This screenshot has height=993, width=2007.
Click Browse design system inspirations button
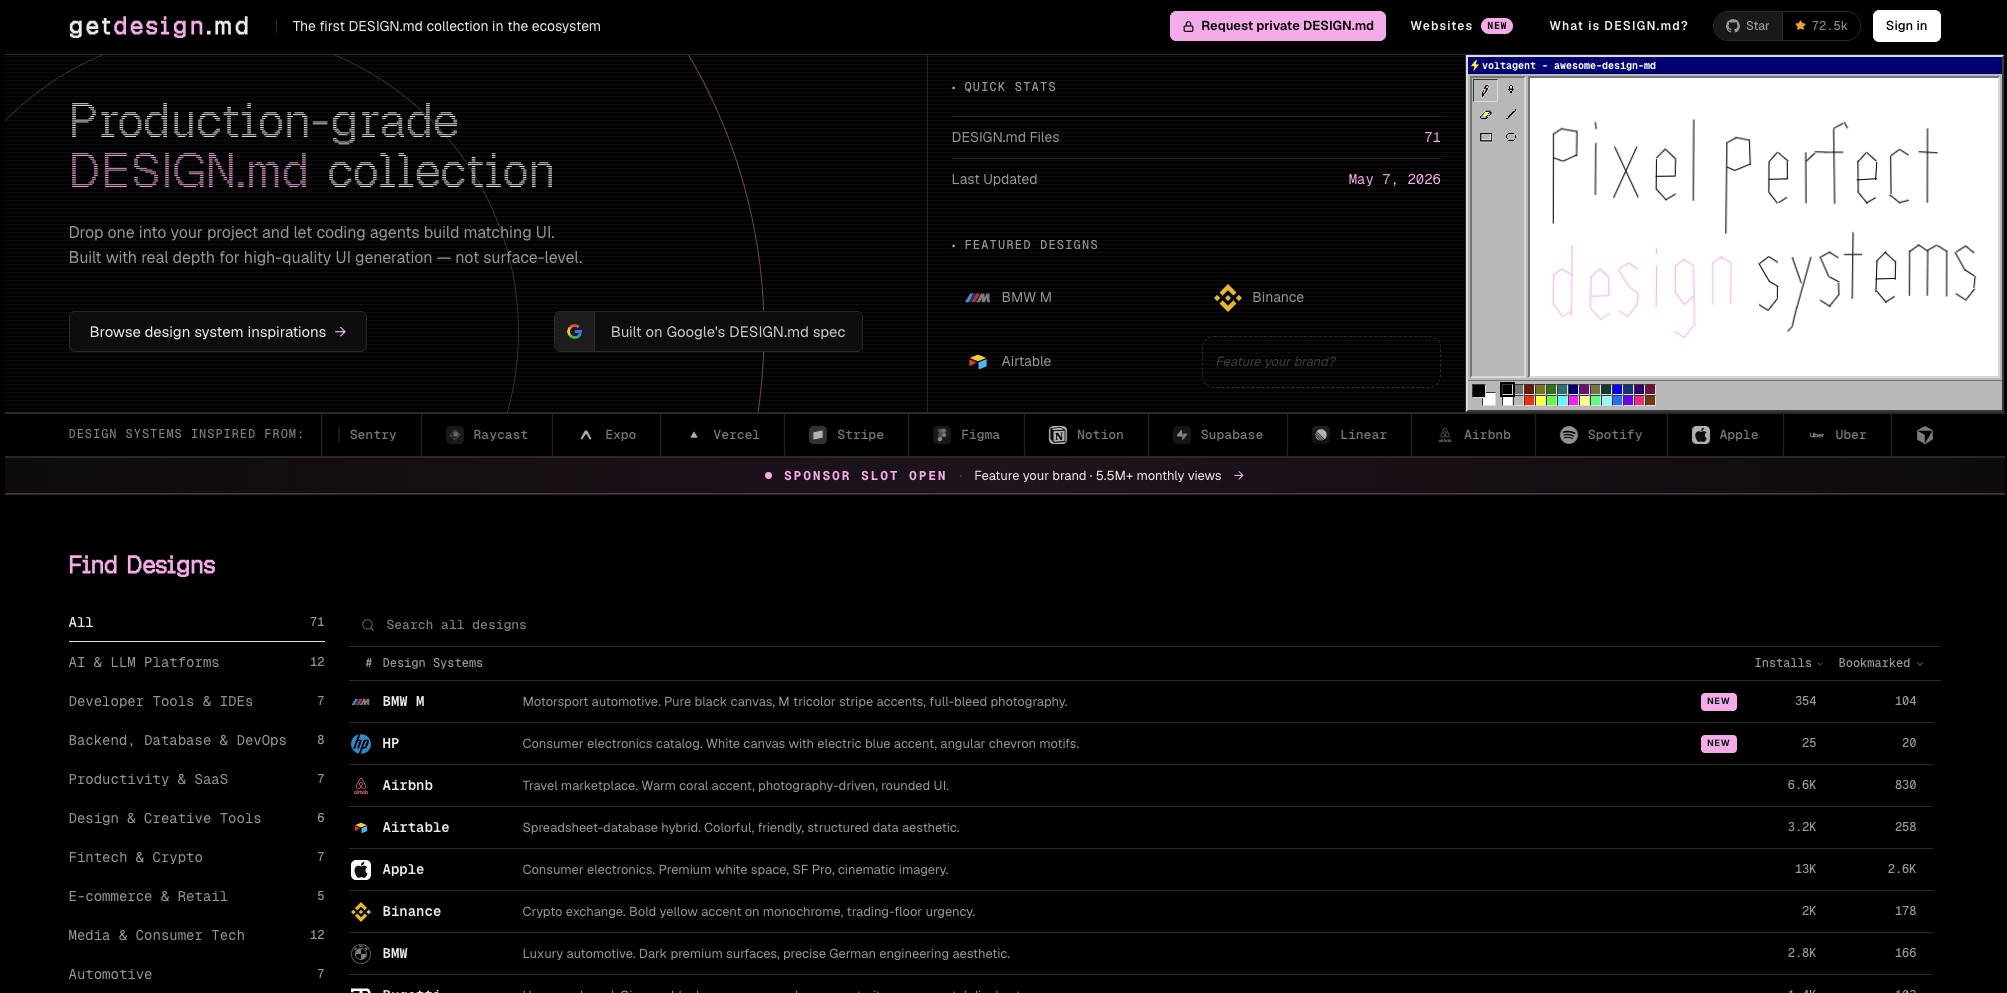point(218,332)
